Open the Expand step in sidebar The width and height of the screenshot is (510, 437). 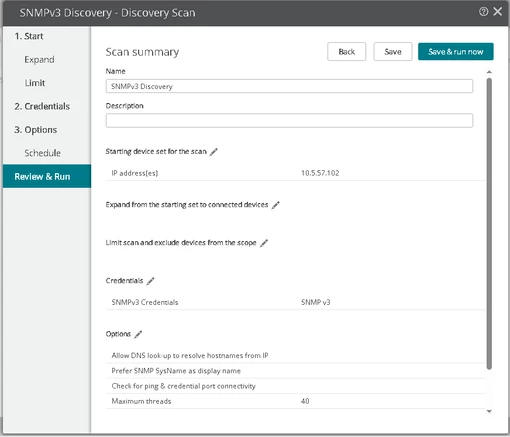(39, 60)
